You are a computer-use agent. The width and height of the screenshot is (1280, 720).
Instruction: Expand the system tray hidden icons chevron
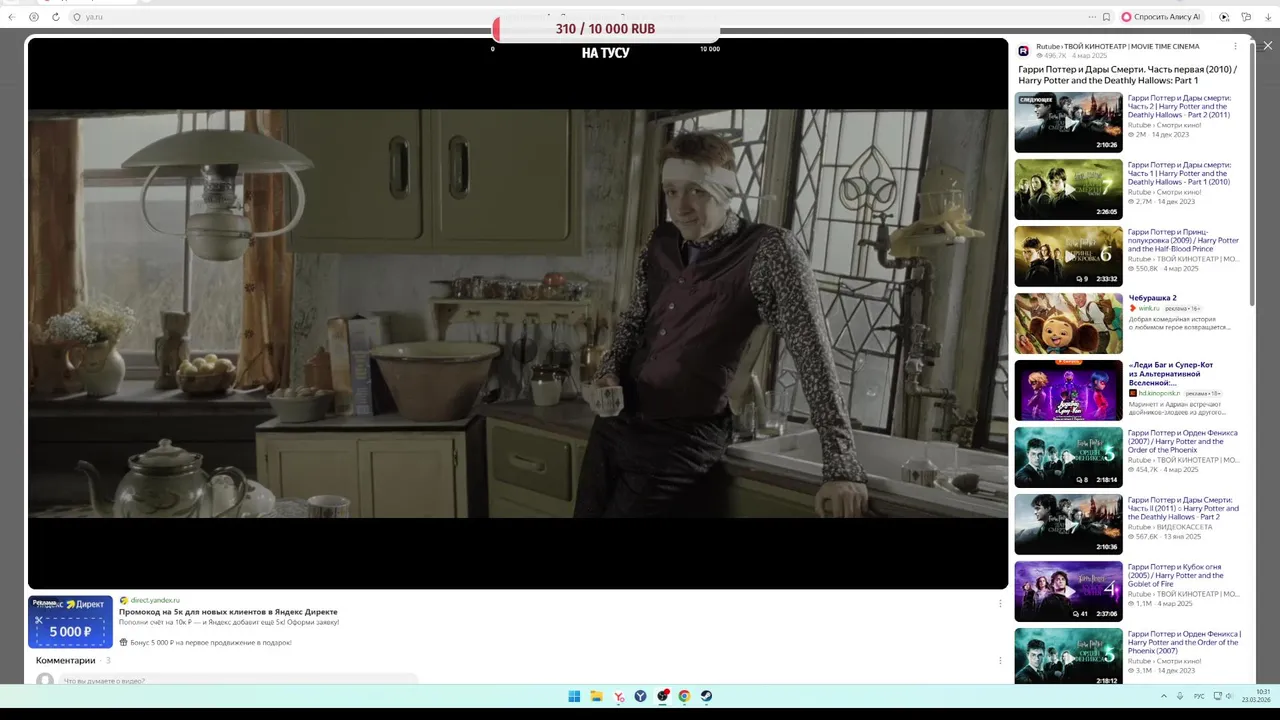[x=1163, y=696]
